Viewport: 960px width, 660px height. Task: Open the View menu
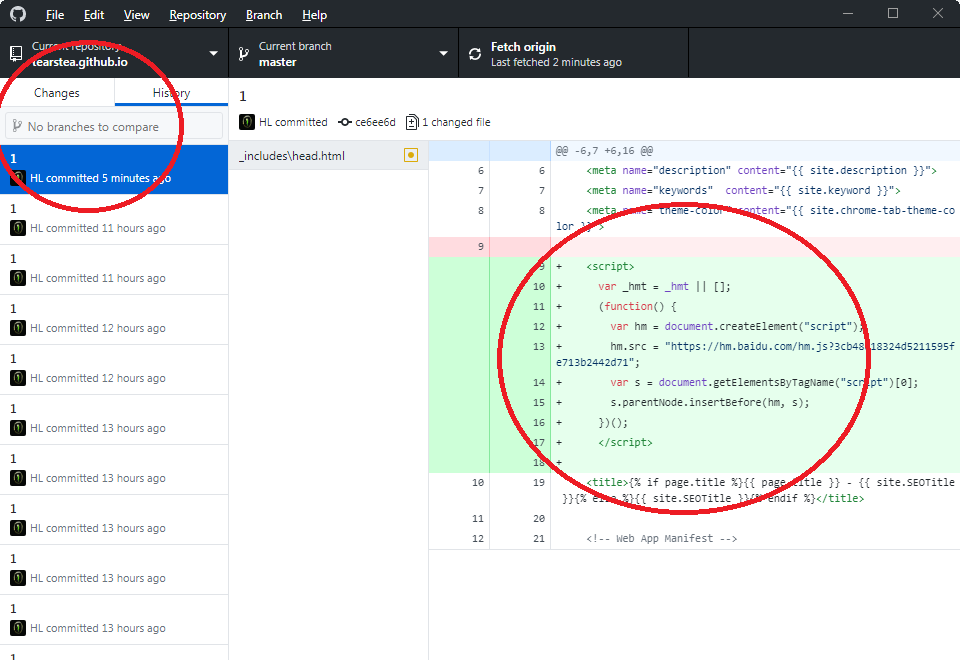[x=137, y=15]
